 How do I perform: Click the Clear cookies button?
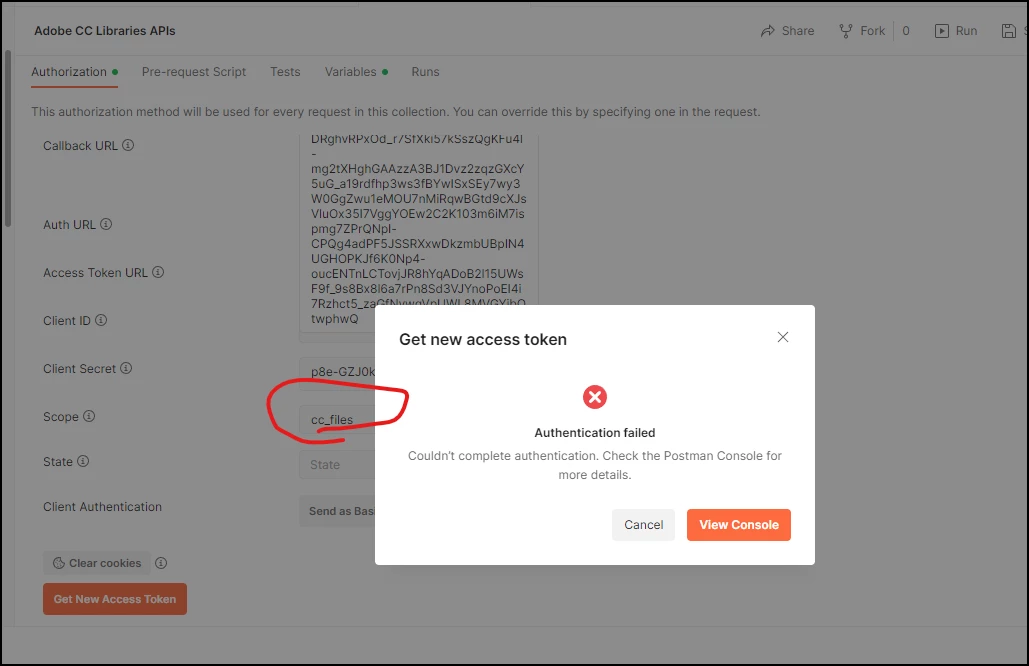[x=96, y=563]
